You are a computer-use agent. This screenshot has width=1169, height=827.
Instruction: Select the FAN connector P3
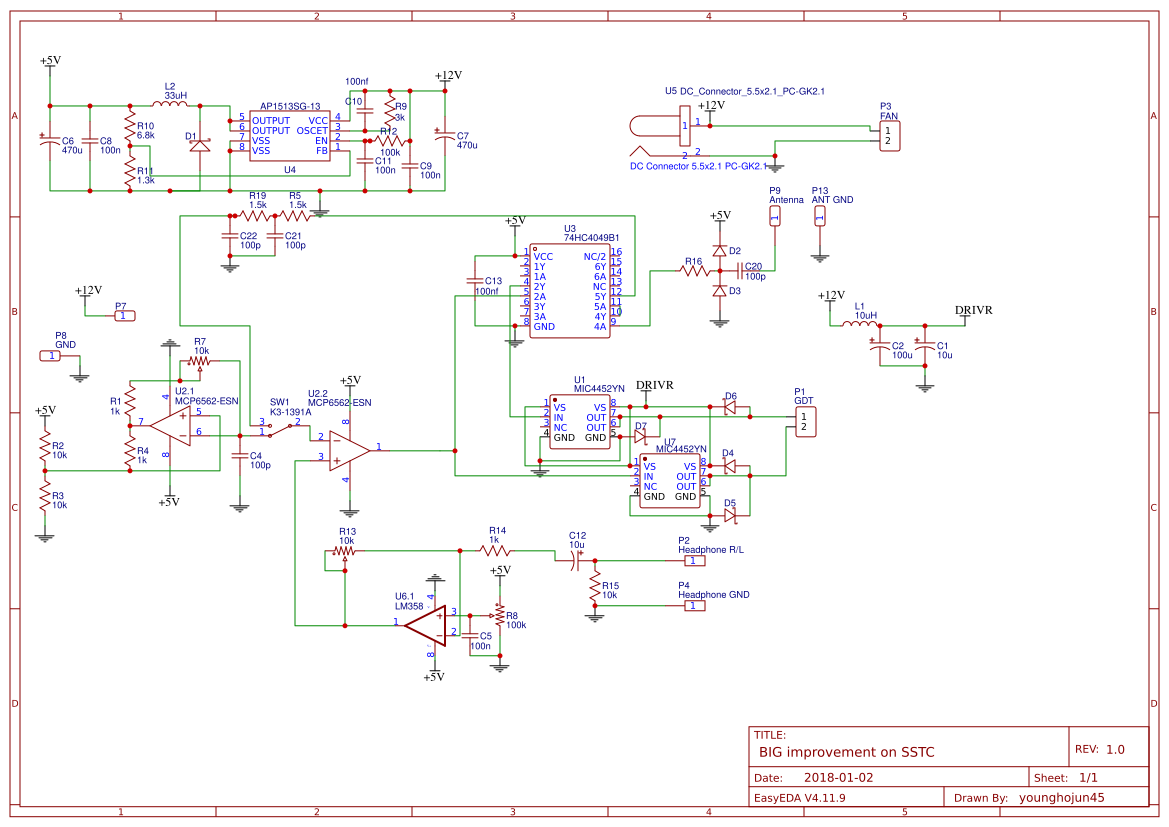(890, 135)
